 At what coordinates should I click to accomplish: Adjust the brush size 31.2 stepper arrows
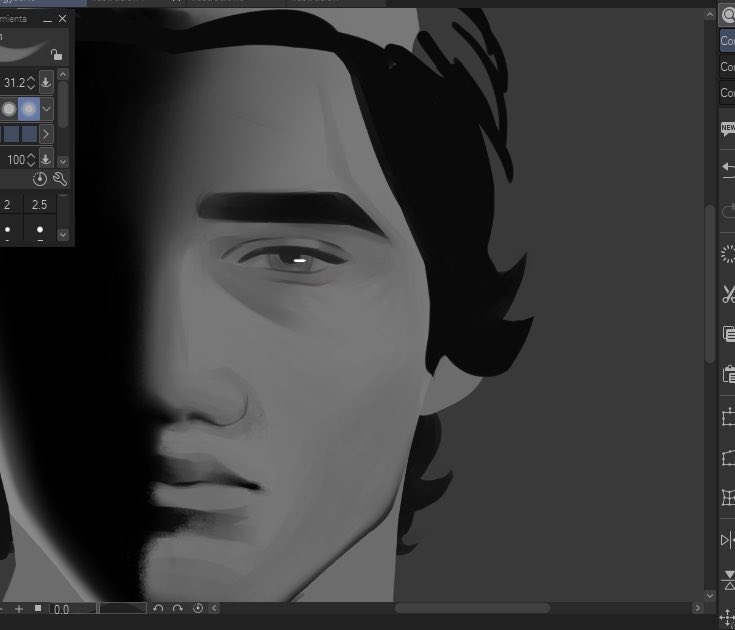point(31,82)
